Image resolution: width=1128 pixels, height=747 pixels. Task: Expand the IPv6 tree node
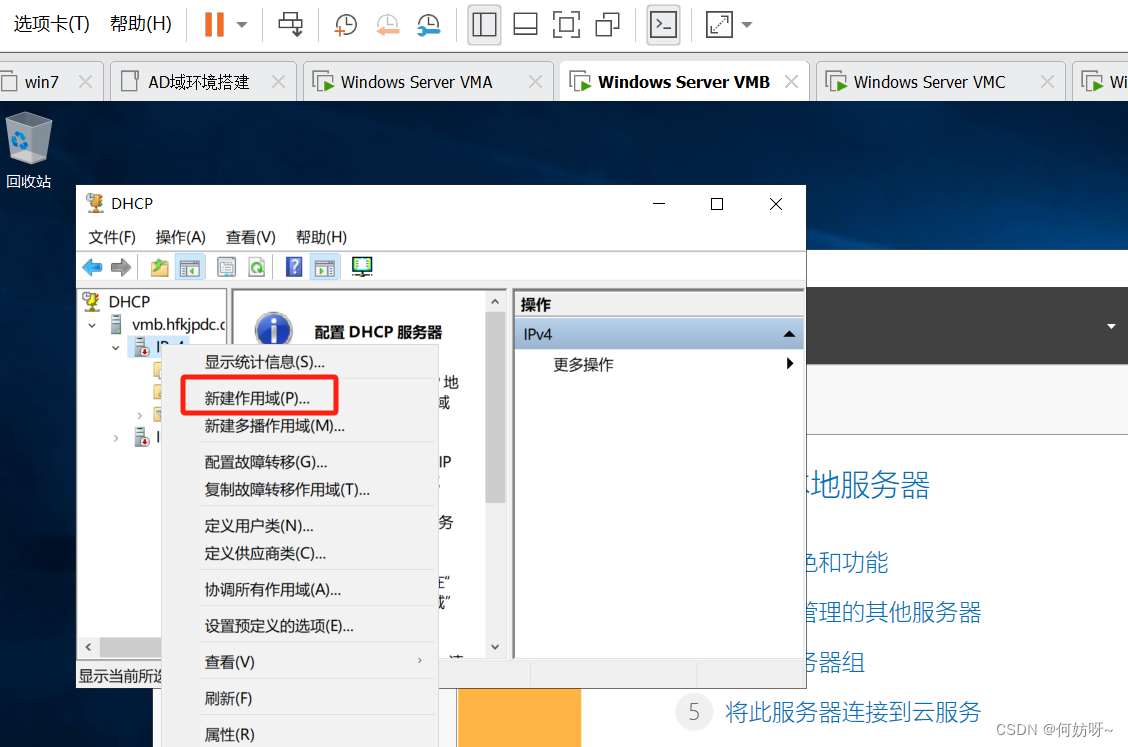[116, 438]
